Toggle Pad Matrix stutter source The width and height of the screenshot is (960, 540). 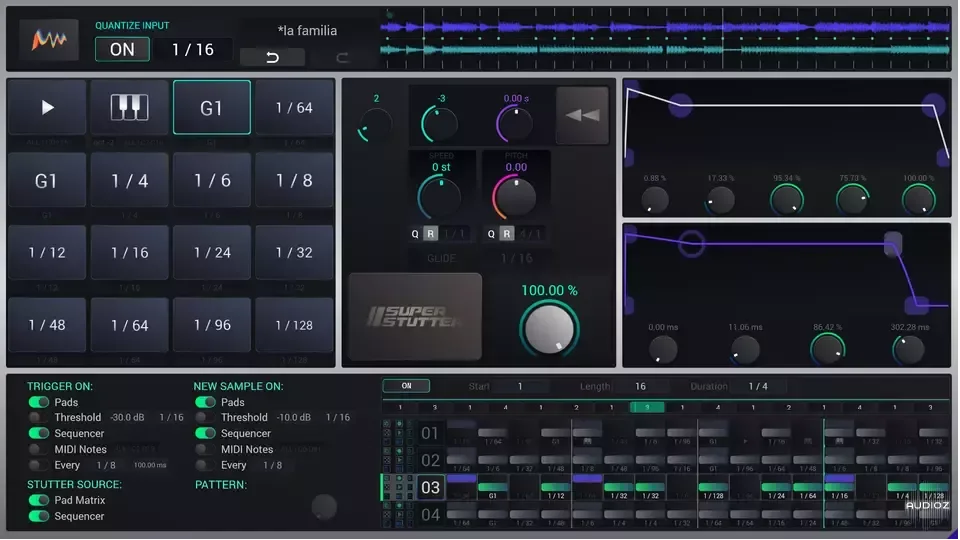tap(39, 500)
